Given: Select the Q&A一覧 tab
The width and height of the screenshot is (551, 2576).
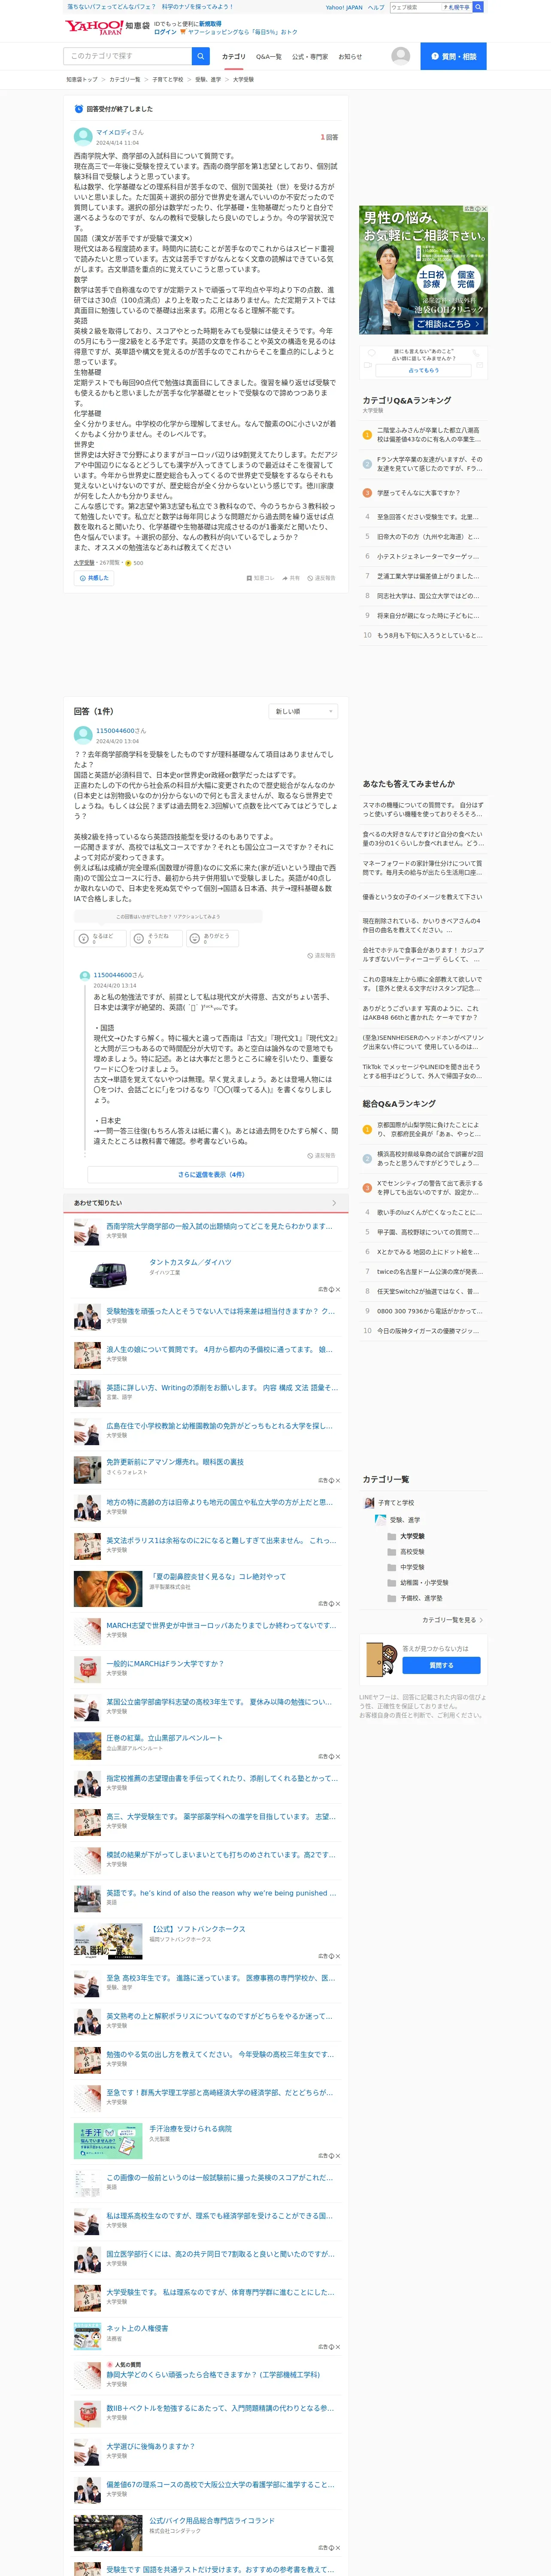Looking at the screenshot, I should [x=269, y=57].
